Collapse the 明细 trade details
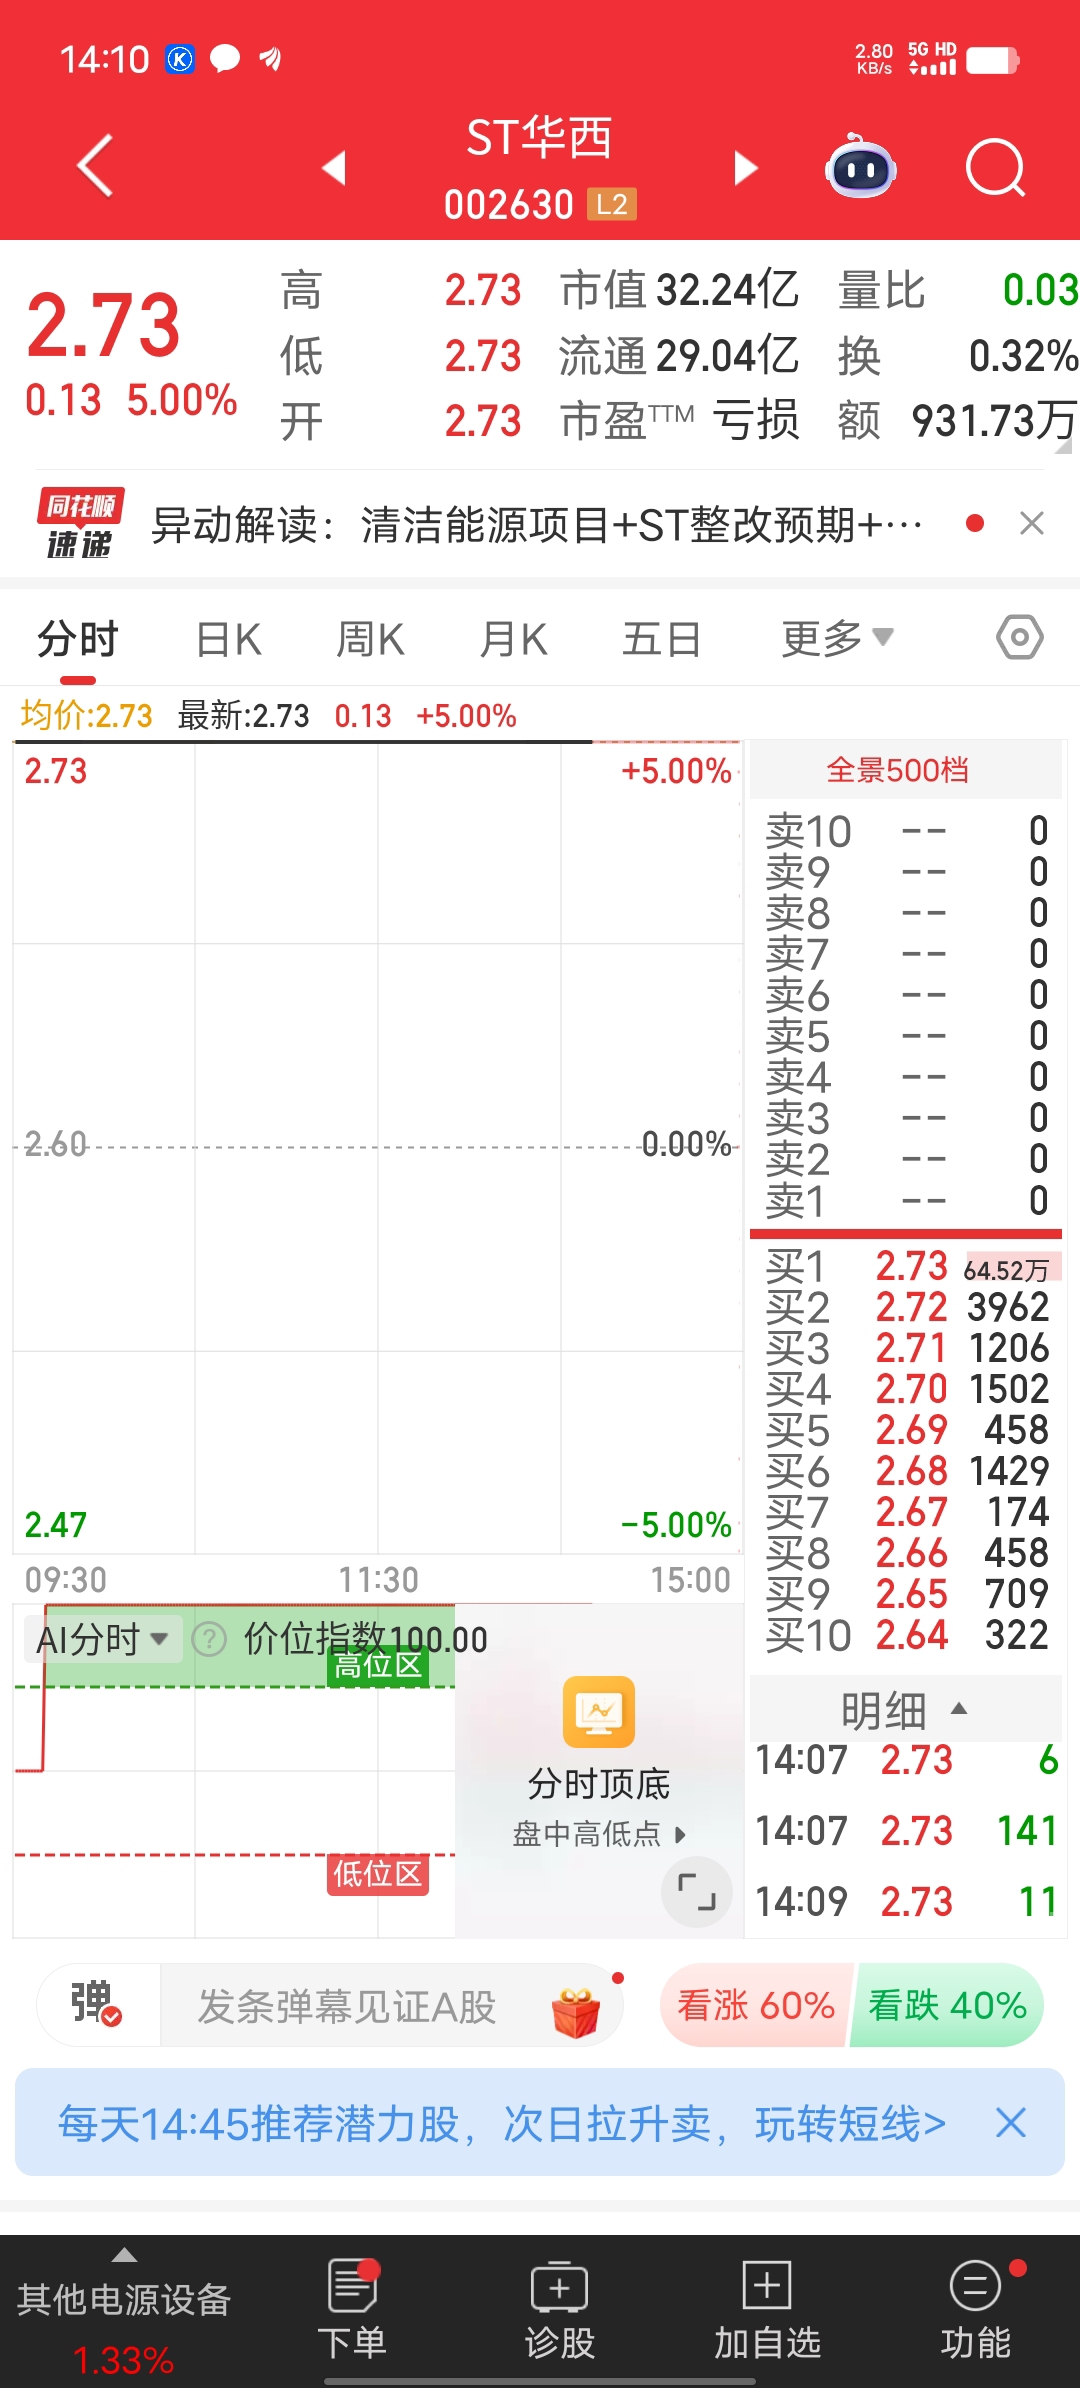This screenshot has height=2388, width=1080. [905, 1710]
